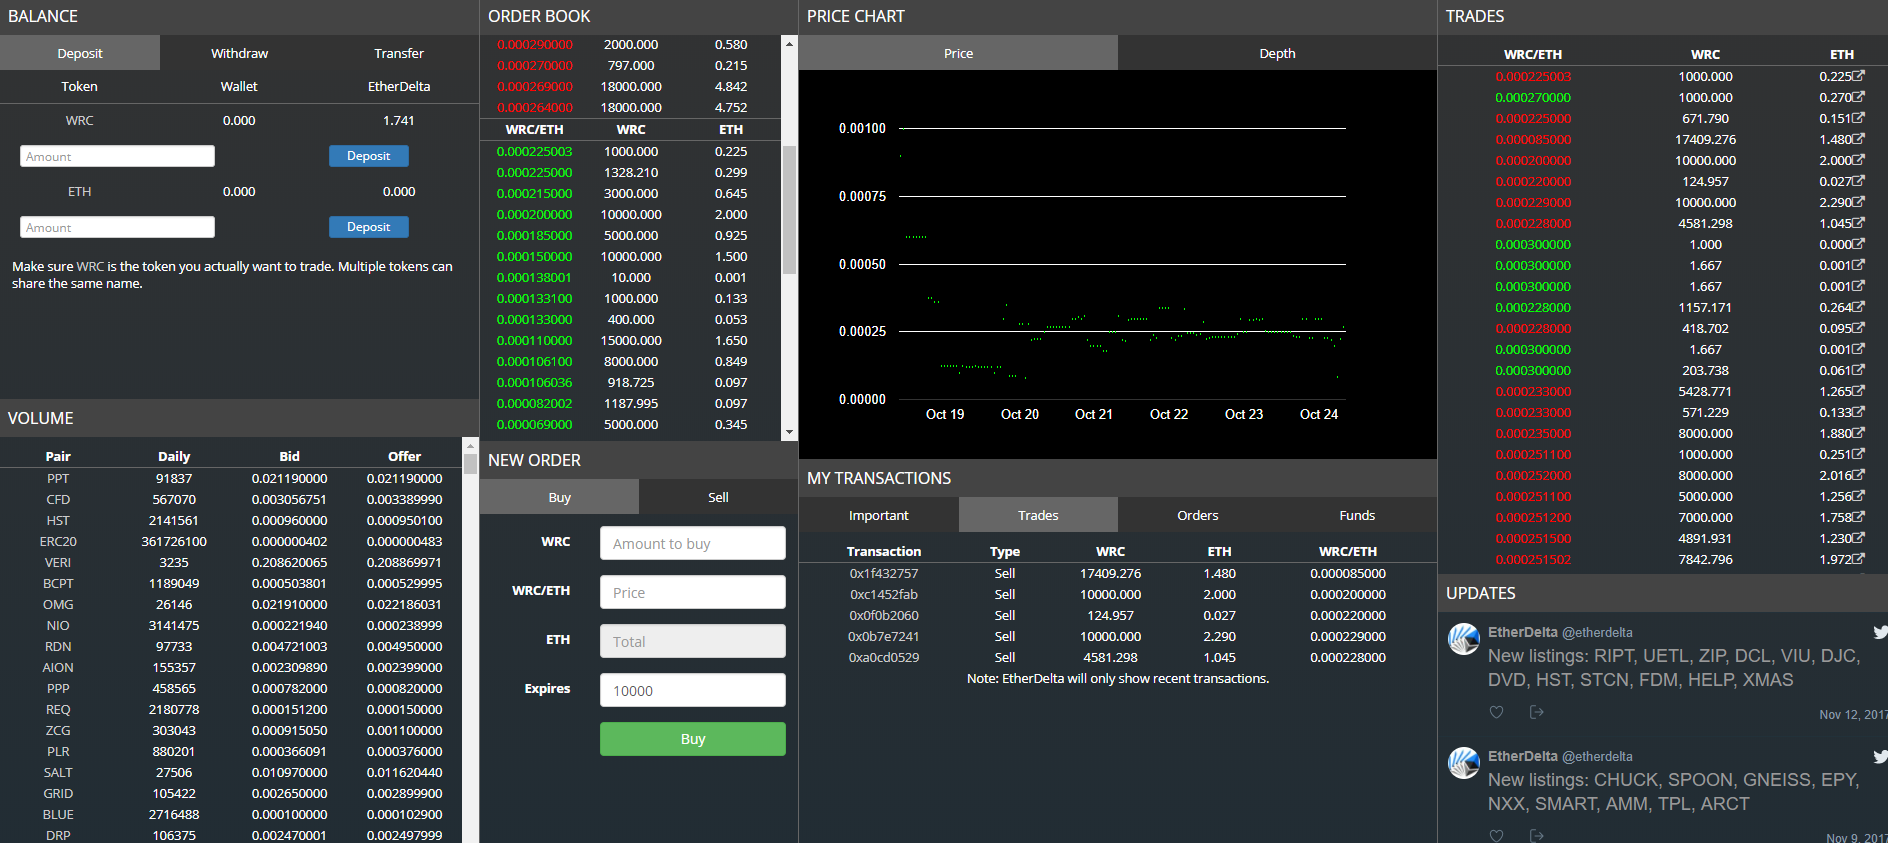Click the volume list scrollbar up arrow
The image size is (1888, 843).
470,444
